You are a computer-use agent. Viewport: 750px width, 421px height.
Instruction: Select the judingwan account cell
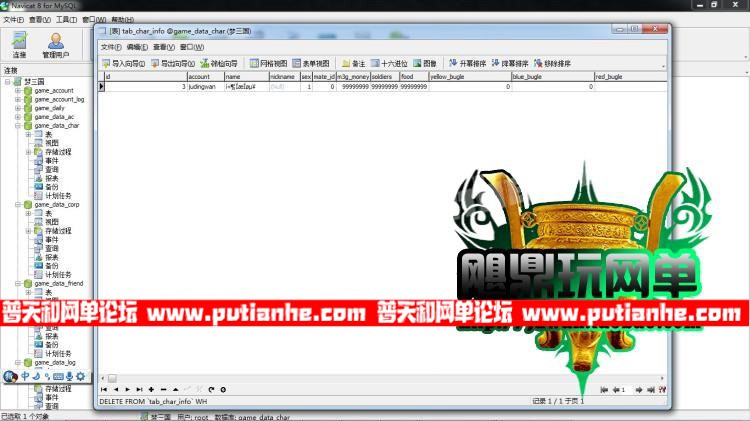206,87
